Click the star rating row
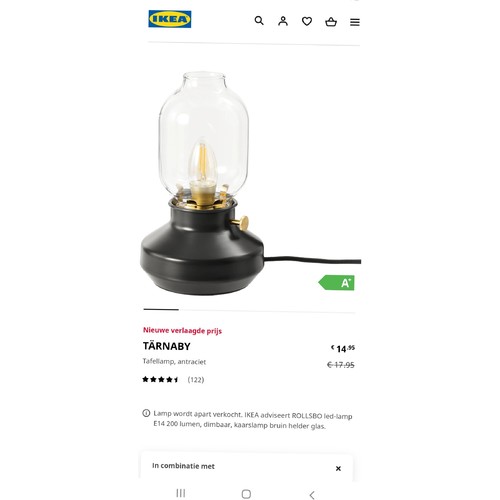 161,379
